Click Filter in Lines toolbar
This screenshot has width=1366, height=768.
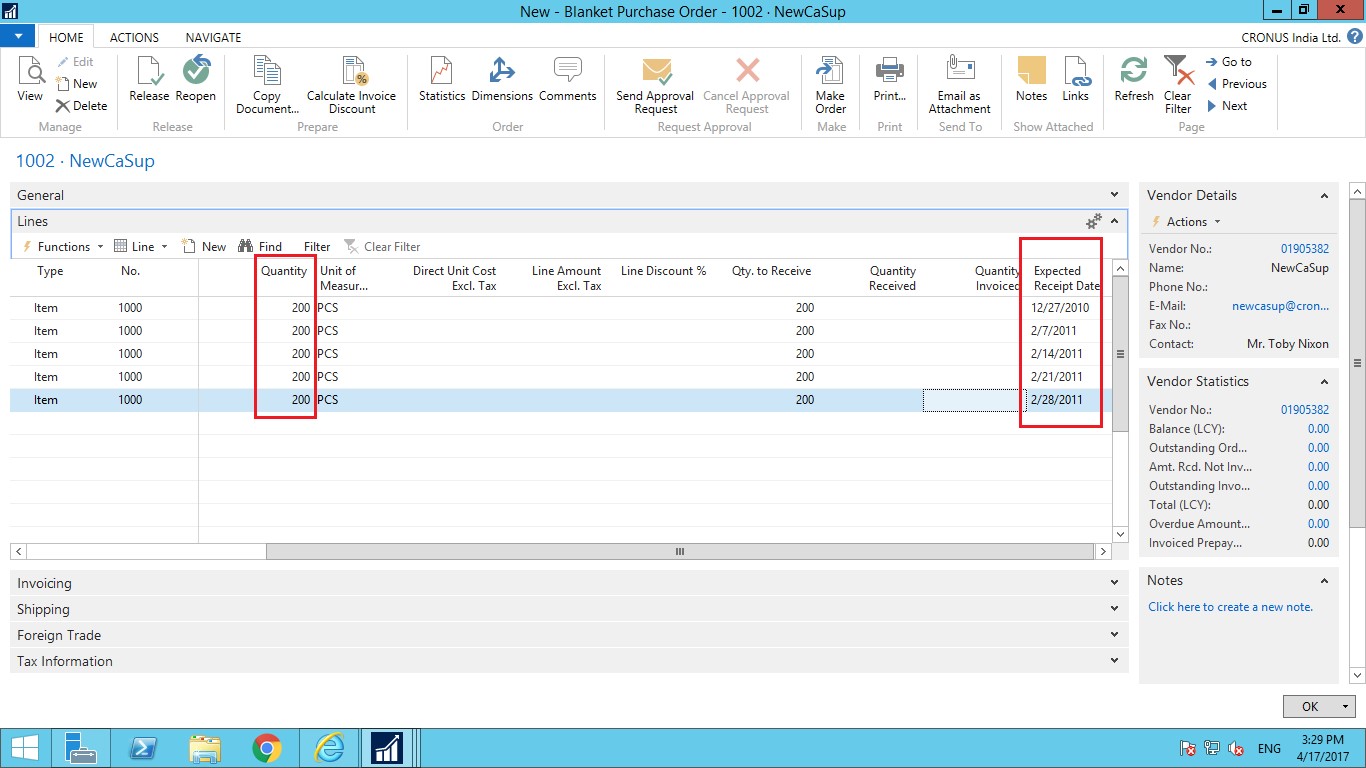317,246
